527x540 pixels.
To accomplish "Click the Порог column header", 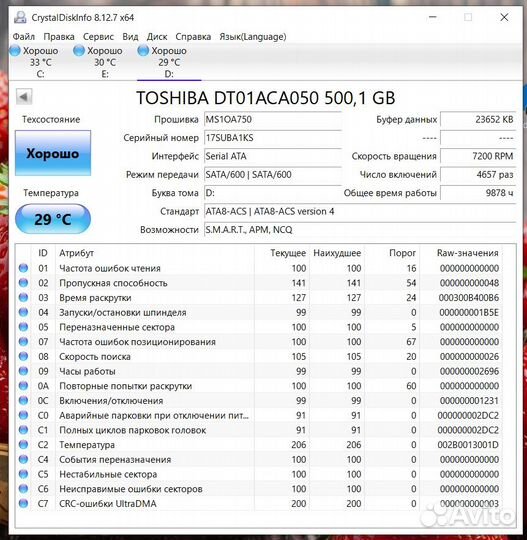I will pos(402,253).
